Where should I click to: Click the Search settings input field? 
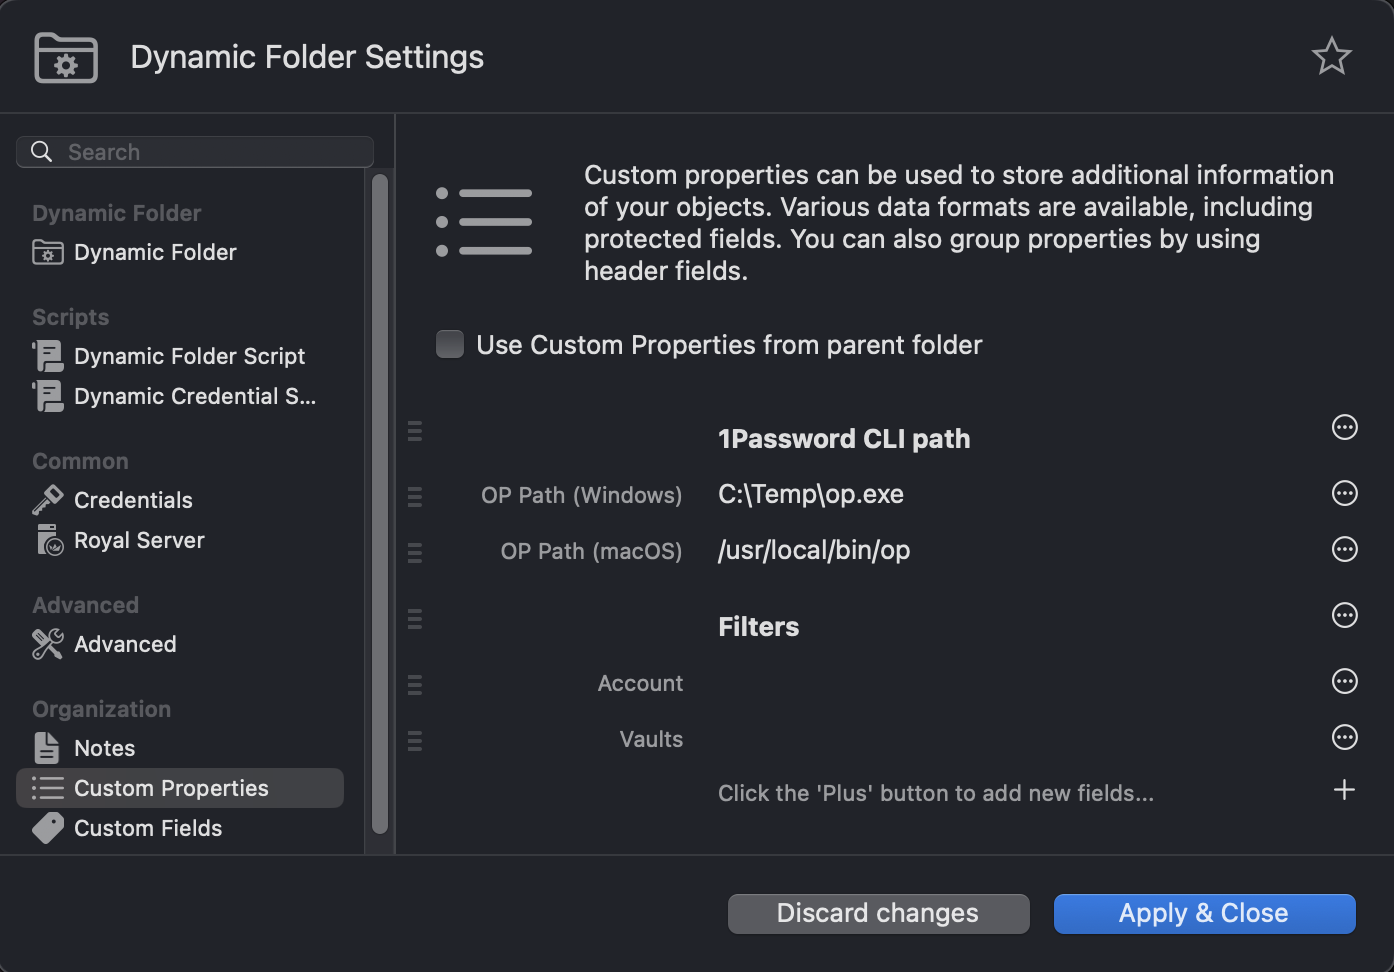[195, 152]
